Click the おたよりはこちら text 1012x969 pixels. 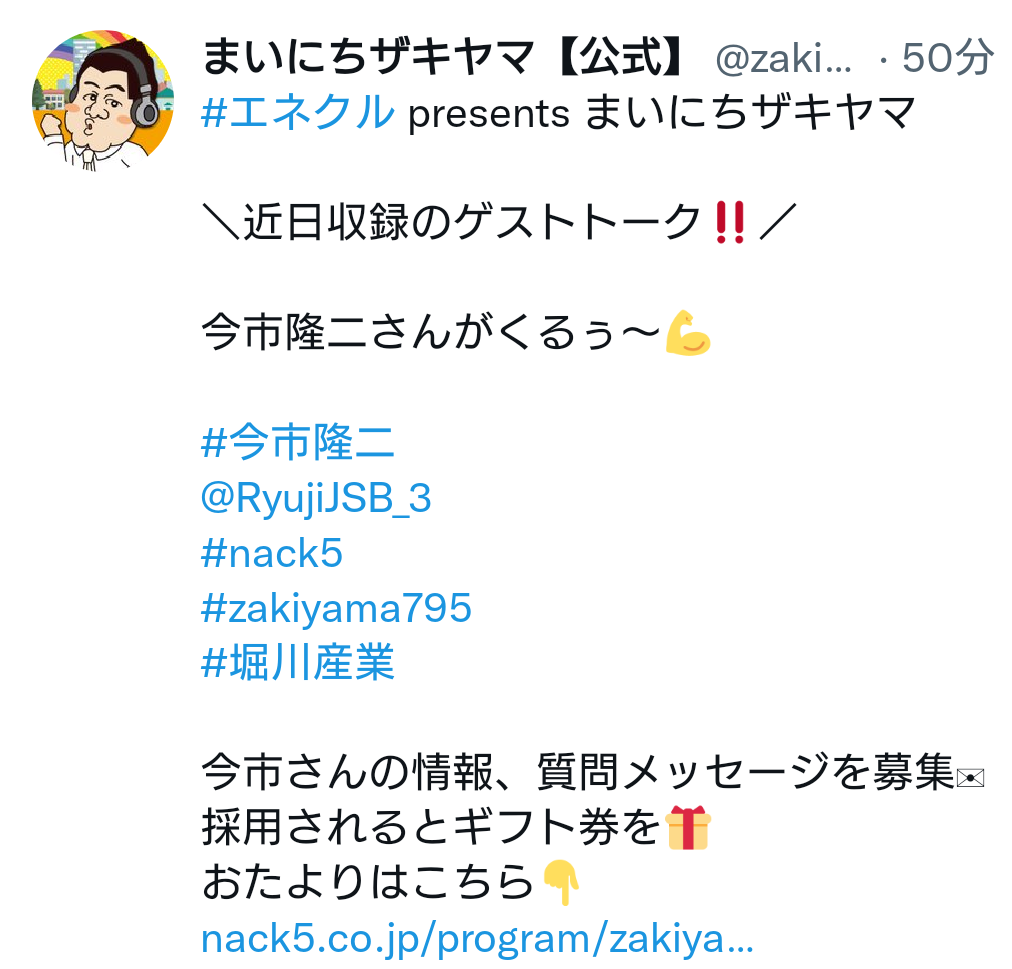click(369, 882)
